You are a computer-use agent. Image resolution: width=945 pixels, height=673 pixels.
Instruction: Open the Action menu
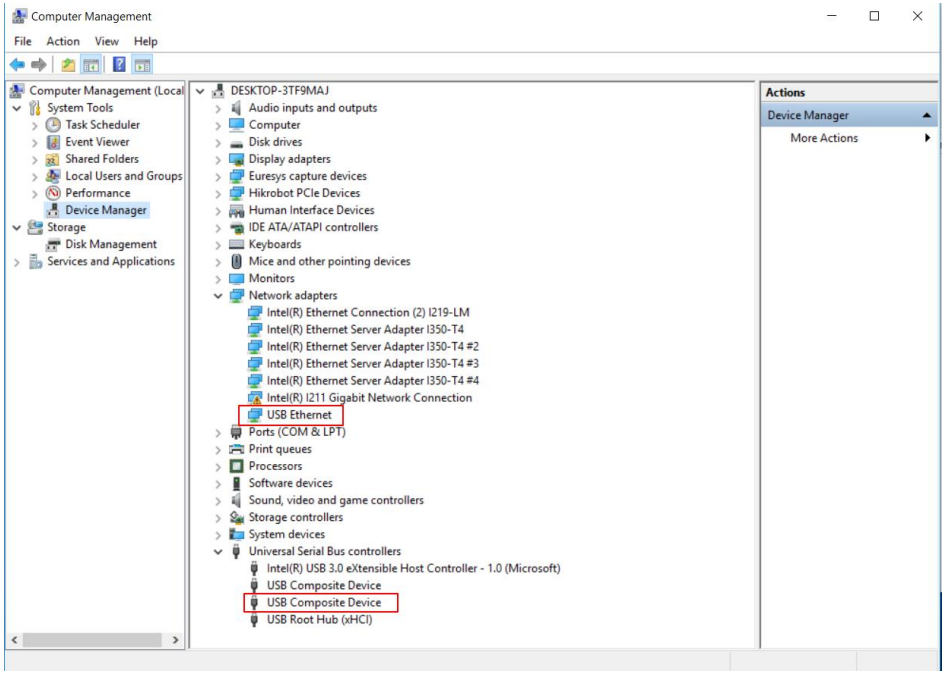[x=63, y=41]
